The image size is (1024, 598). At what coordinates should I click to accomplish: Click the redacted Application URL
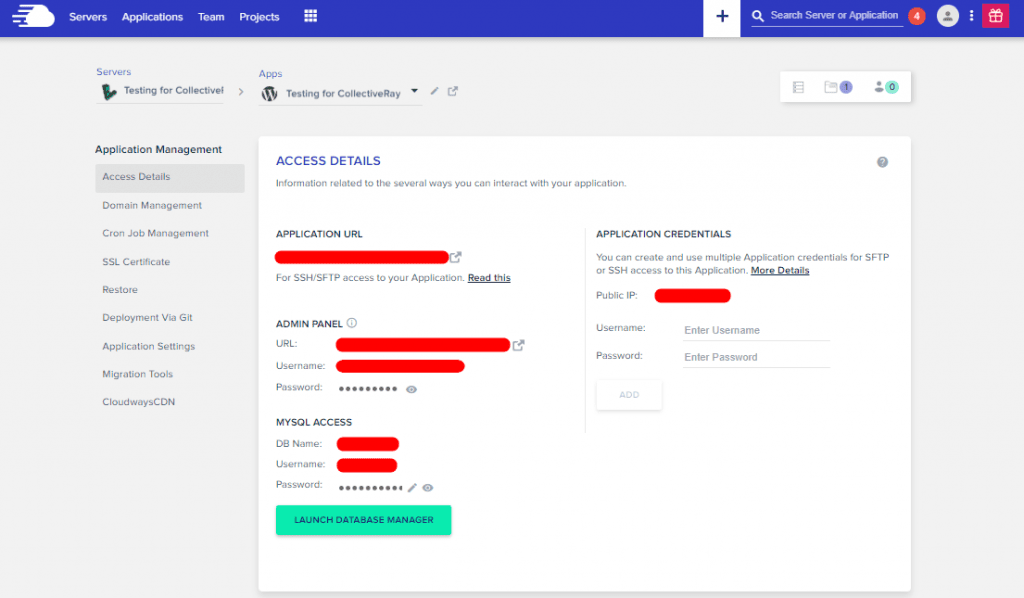point(362,257)
